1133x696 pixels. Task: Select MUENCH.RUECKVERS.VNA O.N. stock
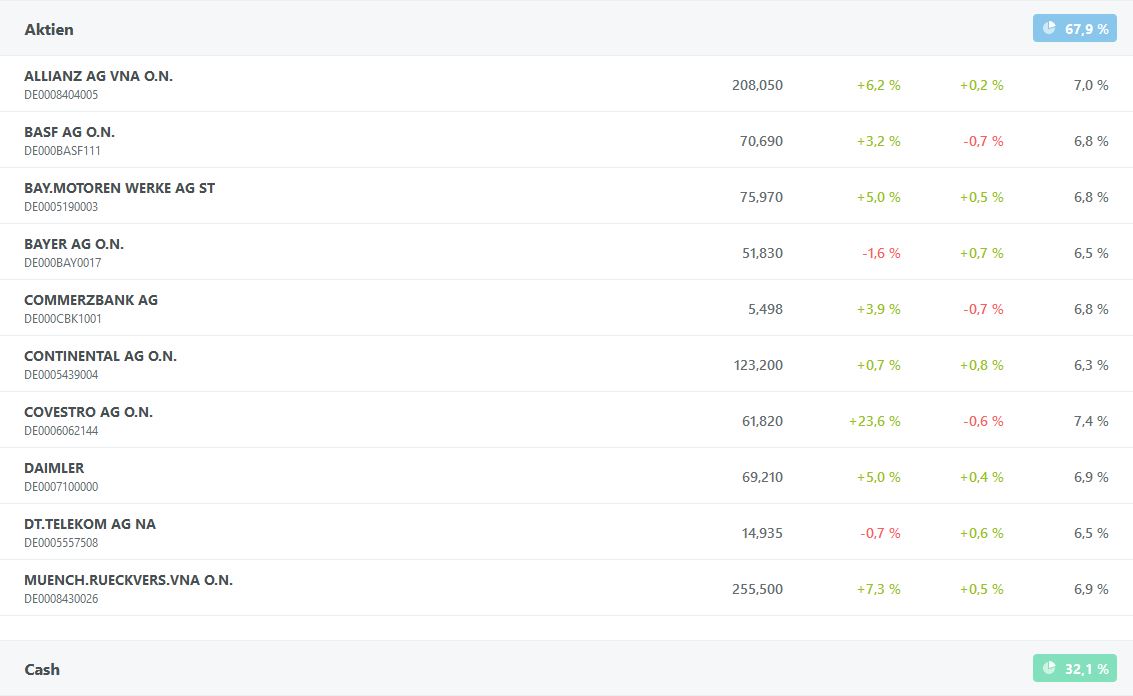(x=128, y=580)
